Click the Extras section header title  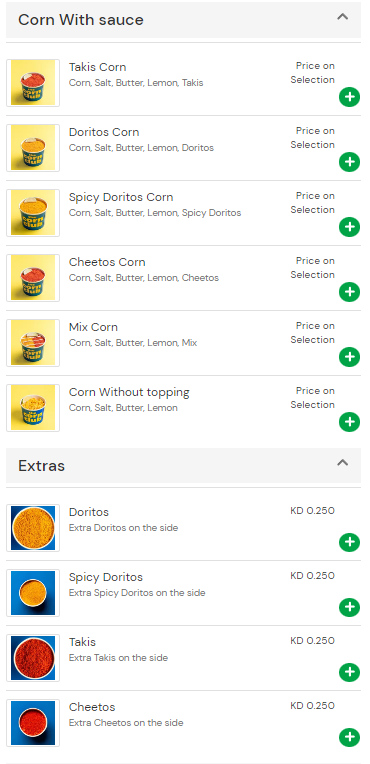pos(41,466)
